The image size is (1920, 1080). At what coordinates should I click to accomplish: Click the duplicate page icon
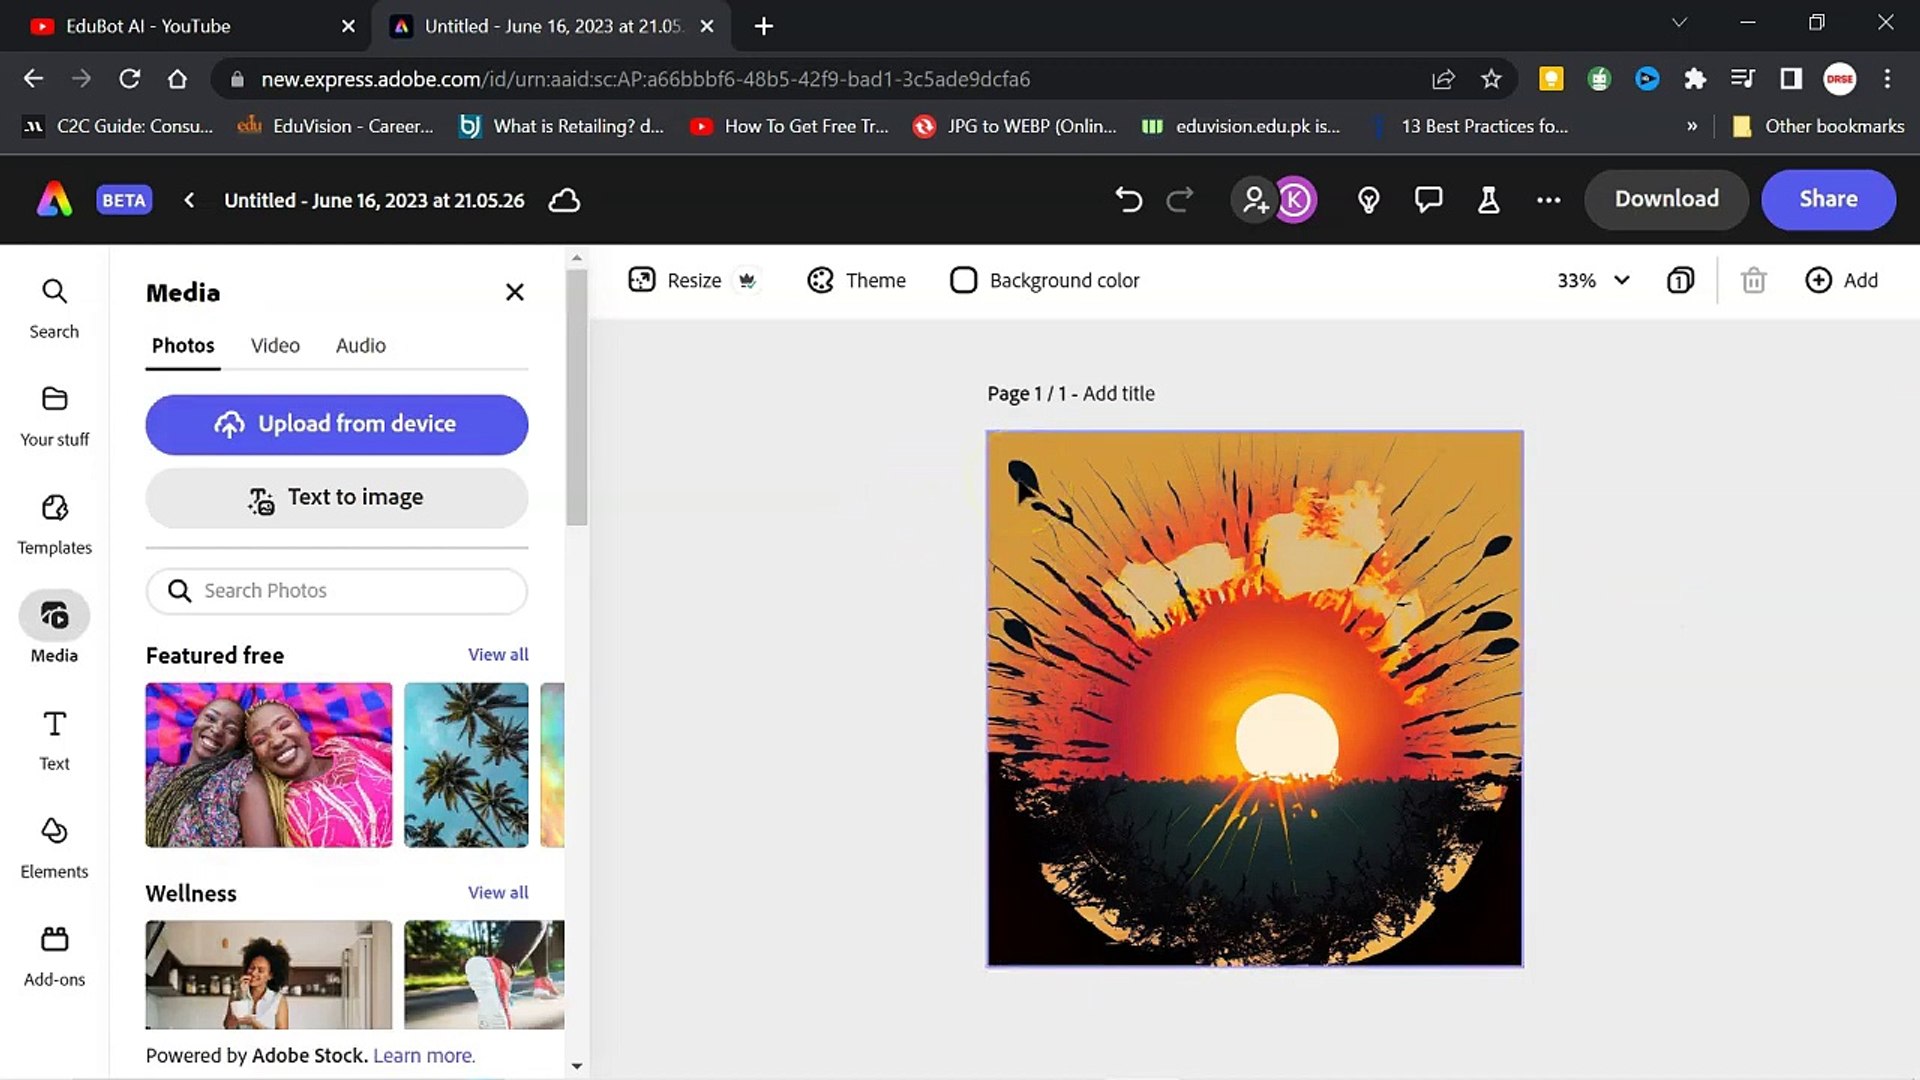coord(1680,280)
